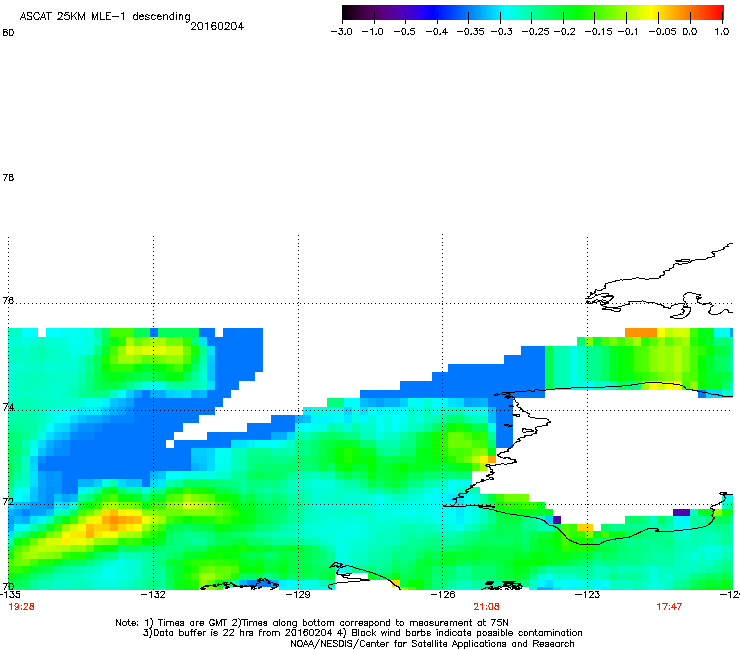The image size is (740, 650).
Task: Click colorbar label -0.35
Action: coord(471,32)
